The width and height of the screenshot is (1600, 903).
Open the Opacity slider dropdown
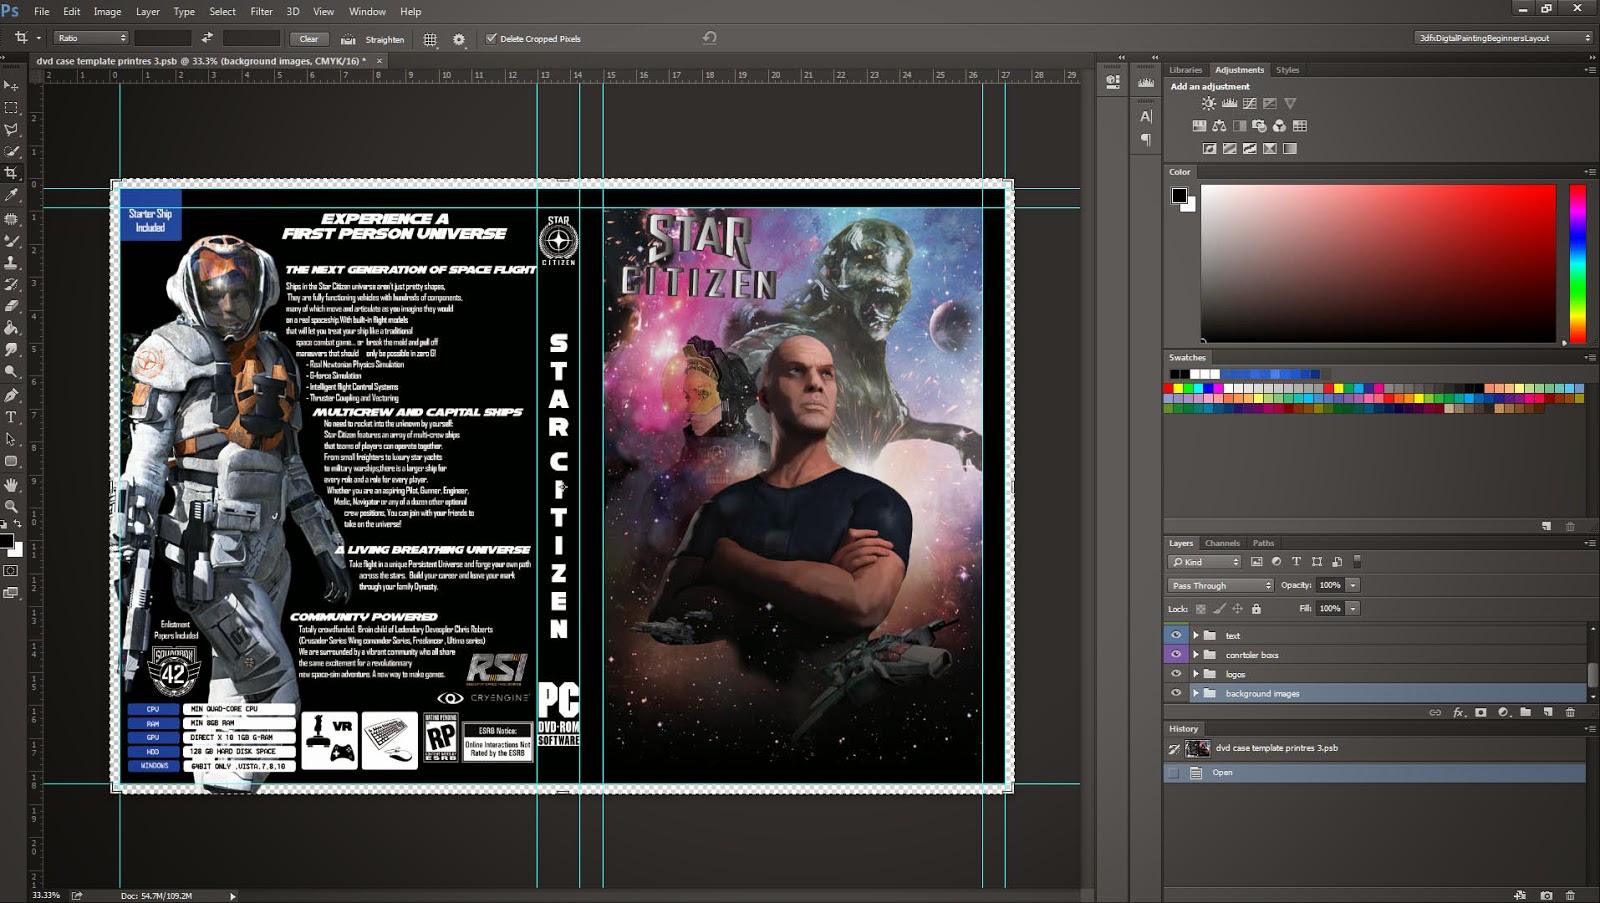pyautogui.click(x=1353, y=585)
